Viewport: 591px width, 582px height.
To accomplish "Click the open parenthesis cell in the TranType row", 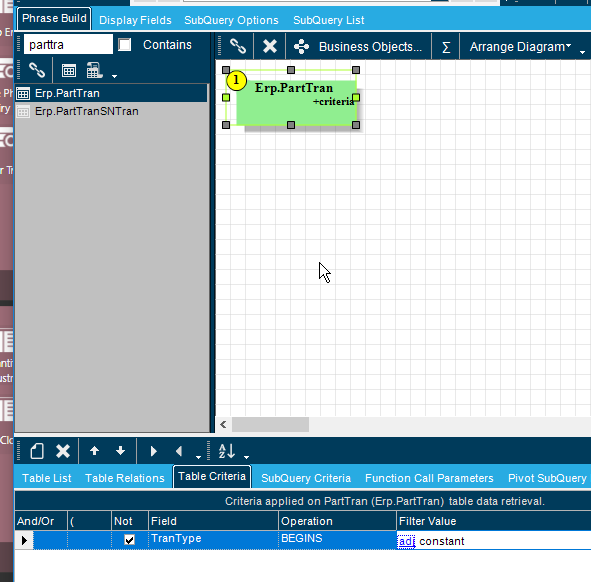I will (89, 540).
